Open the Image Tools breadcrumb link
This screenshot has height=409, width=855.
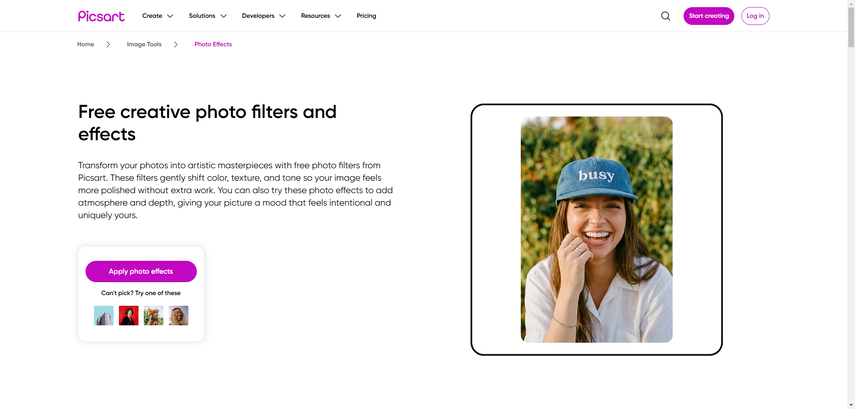tap(144, 44)
